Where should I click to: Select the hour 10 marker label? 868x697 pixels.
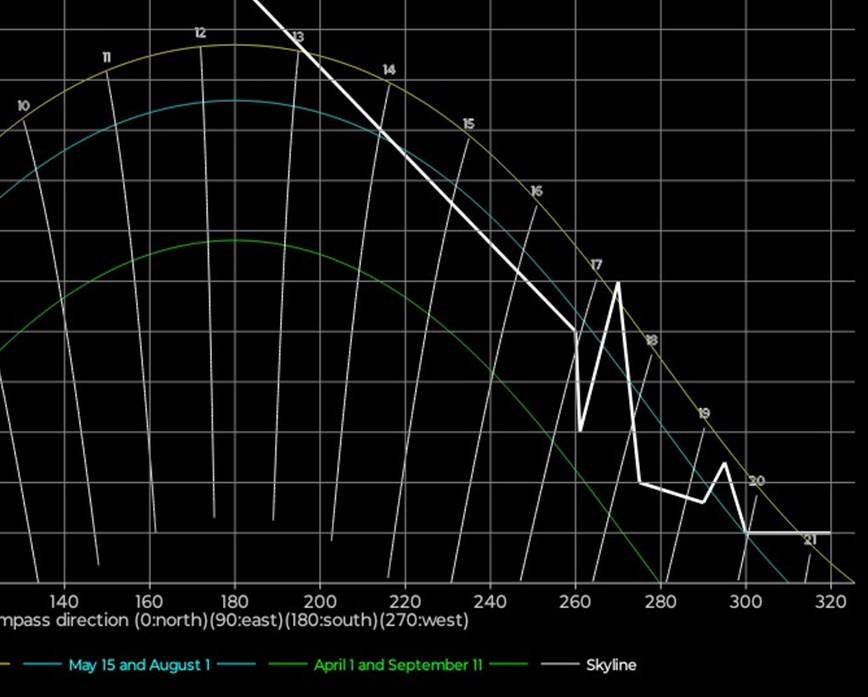pyautogui.click(x=23, y=106)
